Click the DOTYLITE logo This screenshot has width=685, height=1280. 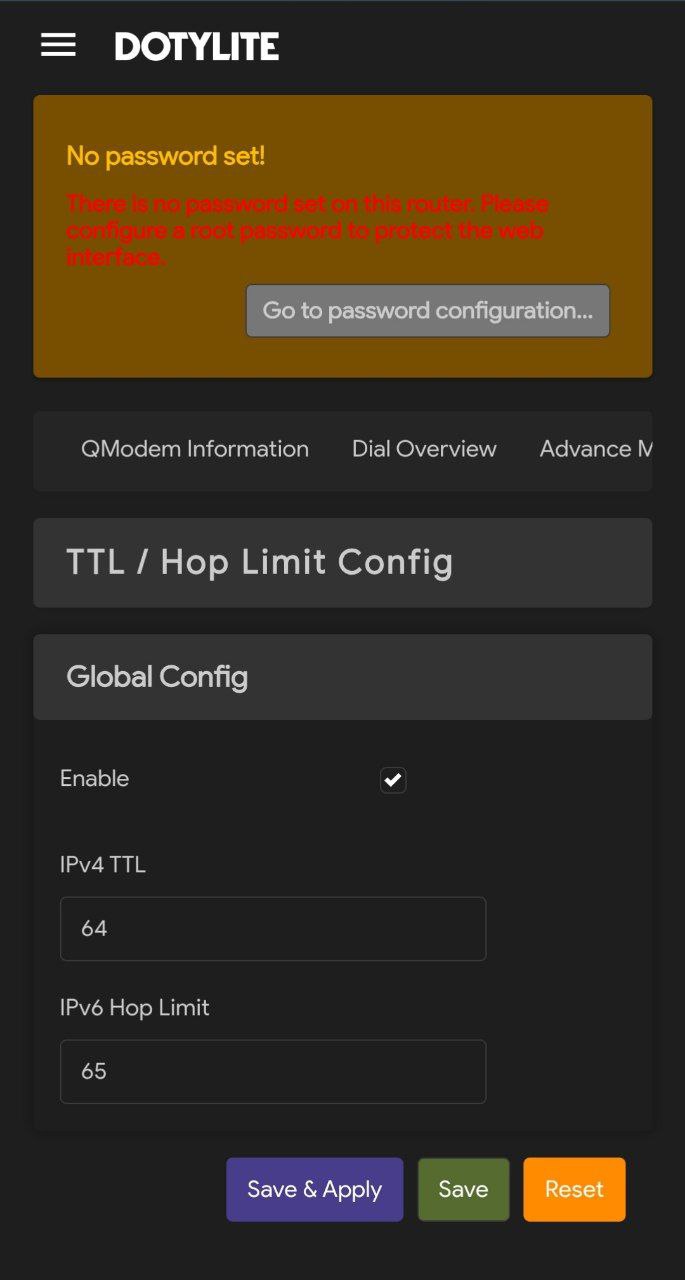pyautogui.click(x=197, y=46)
